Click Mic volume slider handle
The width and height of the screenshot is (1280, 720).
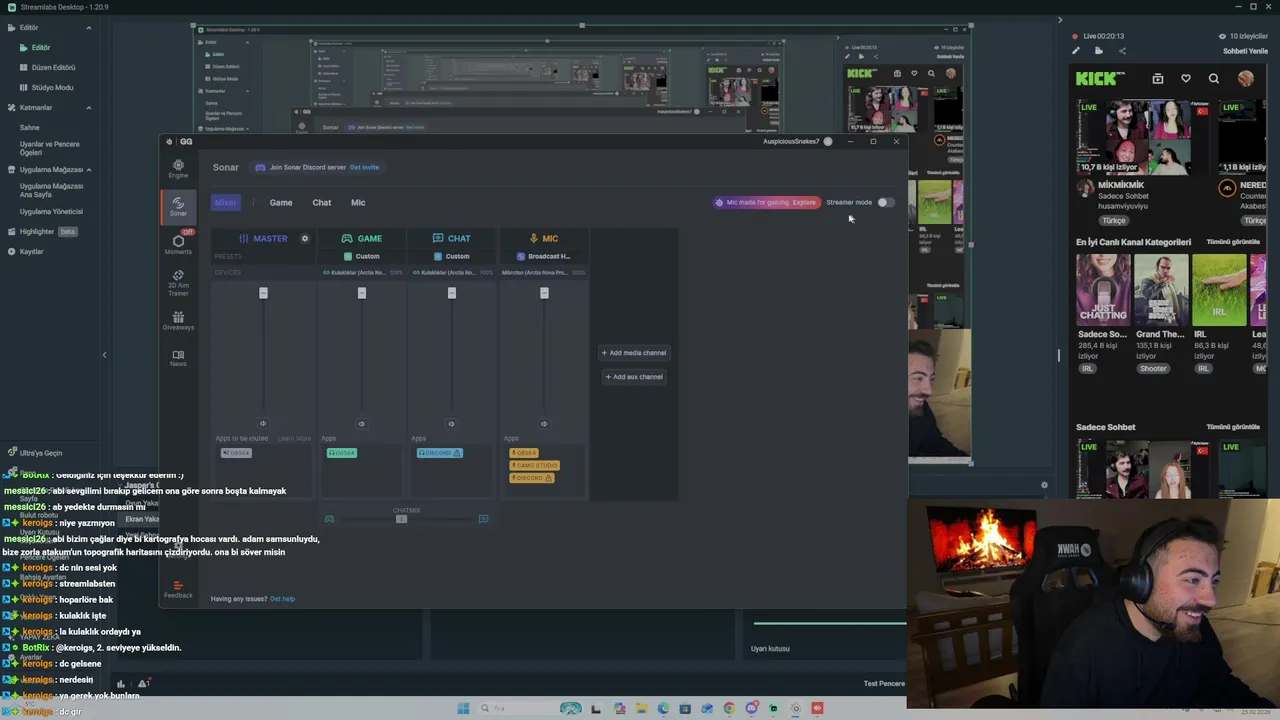click(x=544, y=293)
